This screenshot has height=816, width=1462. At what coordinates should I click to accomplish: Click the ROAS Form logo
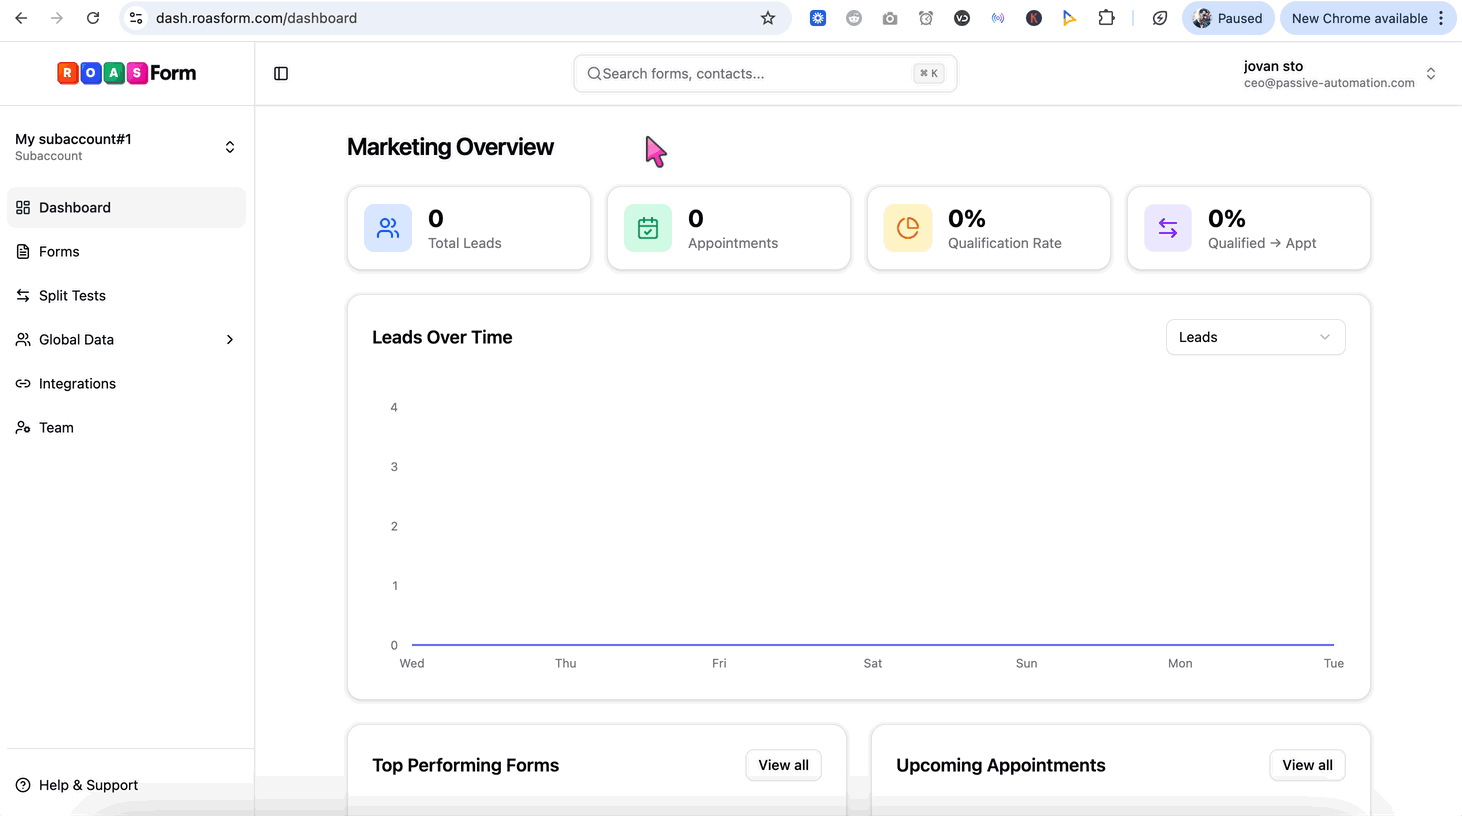pos(127,73)
